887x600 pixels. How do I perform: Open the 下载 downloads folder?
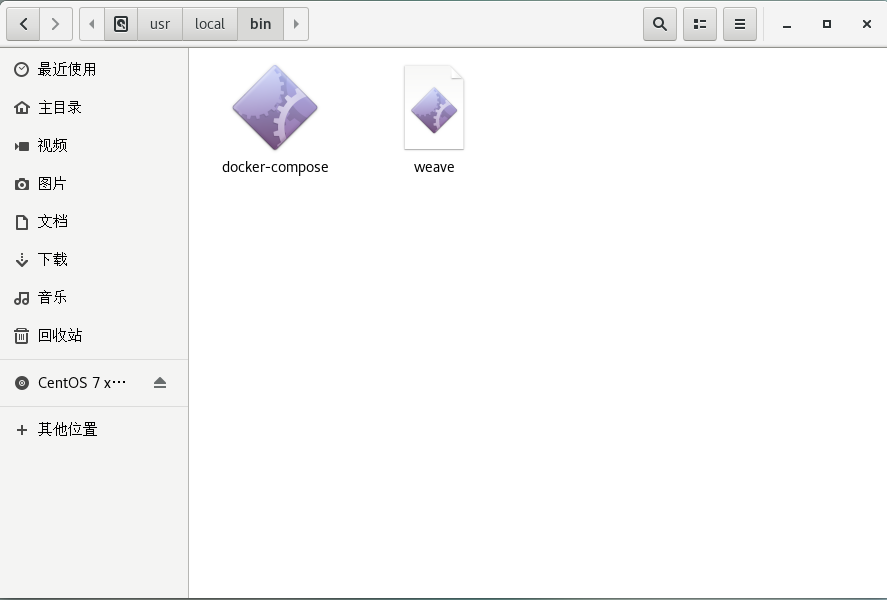(x=94, y=260)
